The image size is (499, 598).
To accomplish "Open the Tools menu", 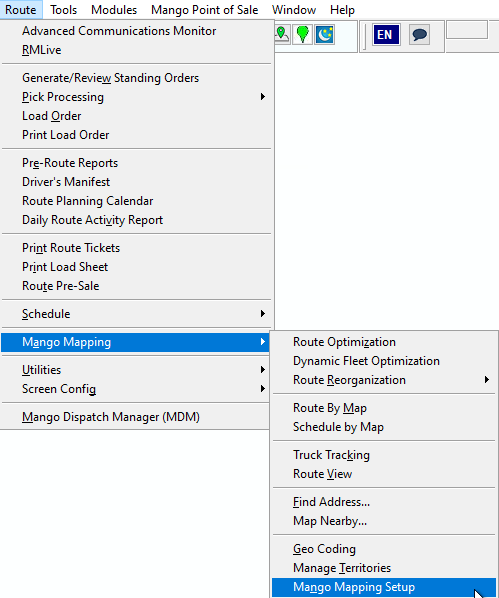I will pos(63,10).
